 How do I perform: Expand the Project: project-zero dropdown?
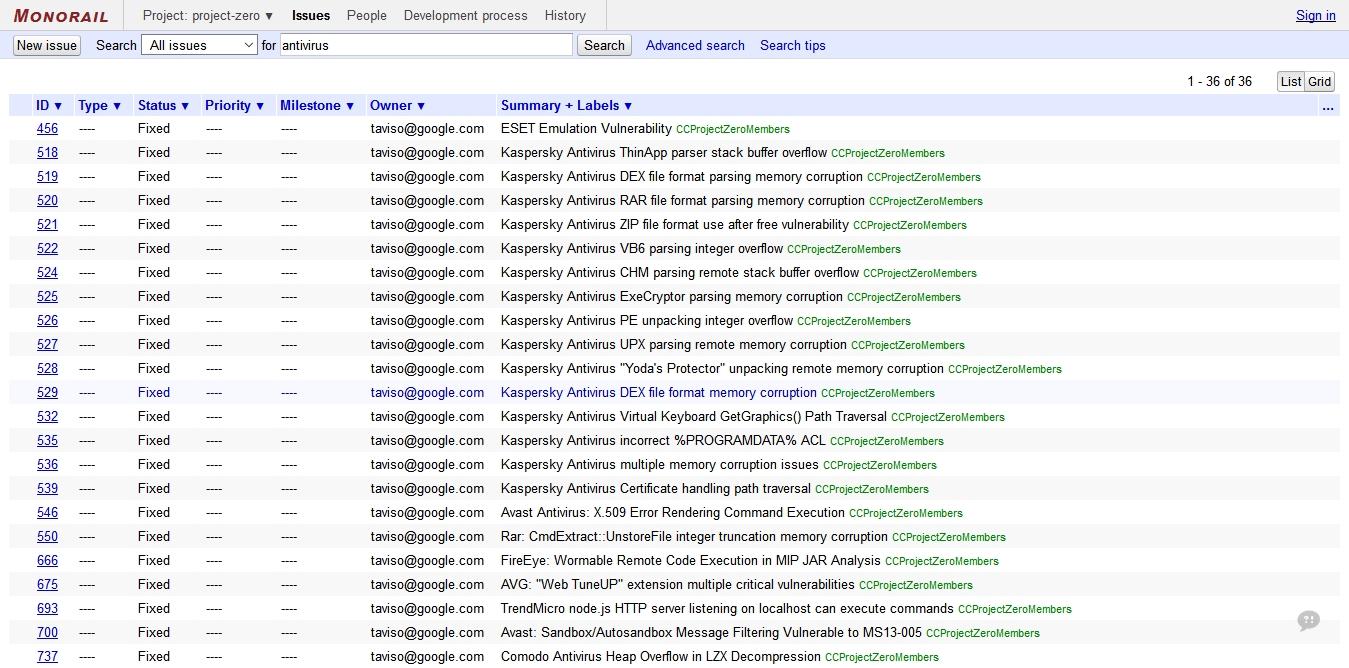click(x=208, y=15)
